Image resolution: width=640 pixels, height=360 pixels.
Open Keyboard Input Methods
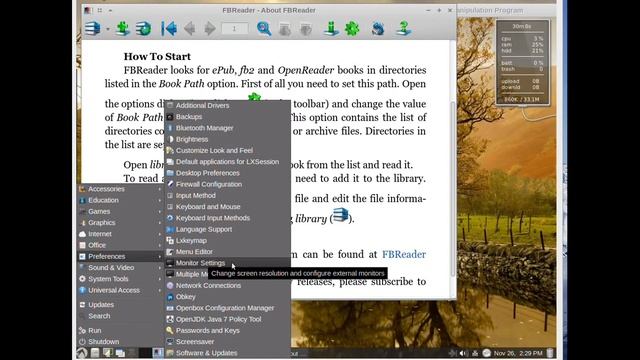click(x=228, y=218)
